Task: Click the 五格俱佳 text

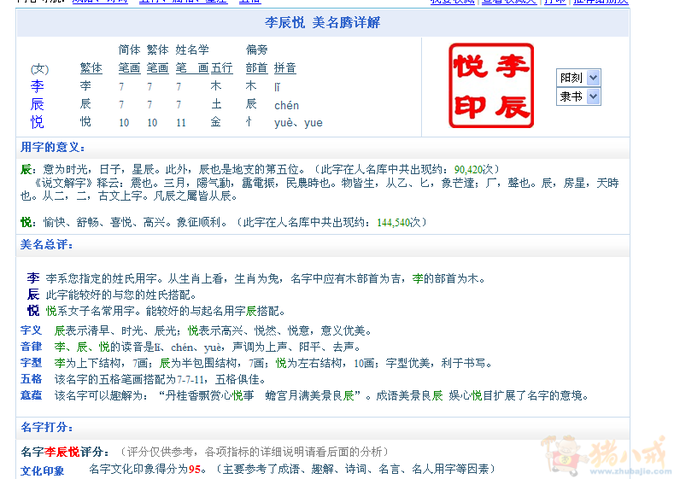Action: 238,380
